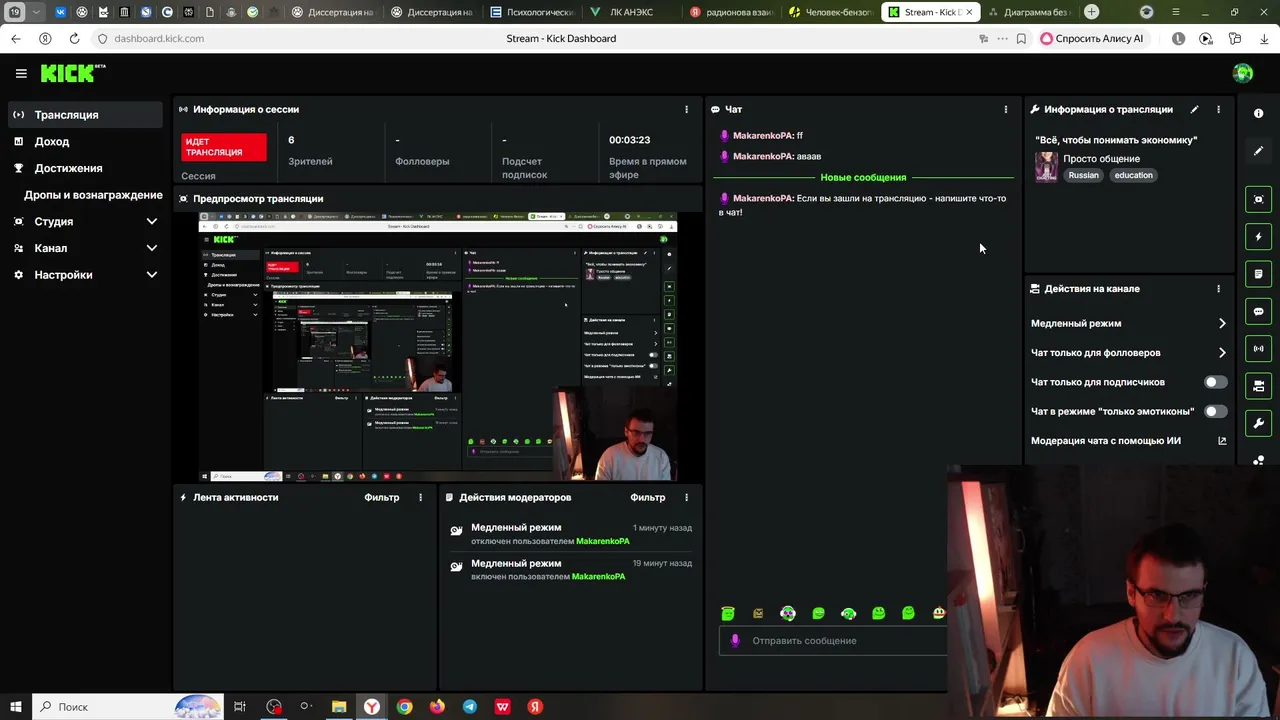1280x720 pixels.
Task: Open the browser tab list dropdown arrow
Action: (x=37, y=12)
